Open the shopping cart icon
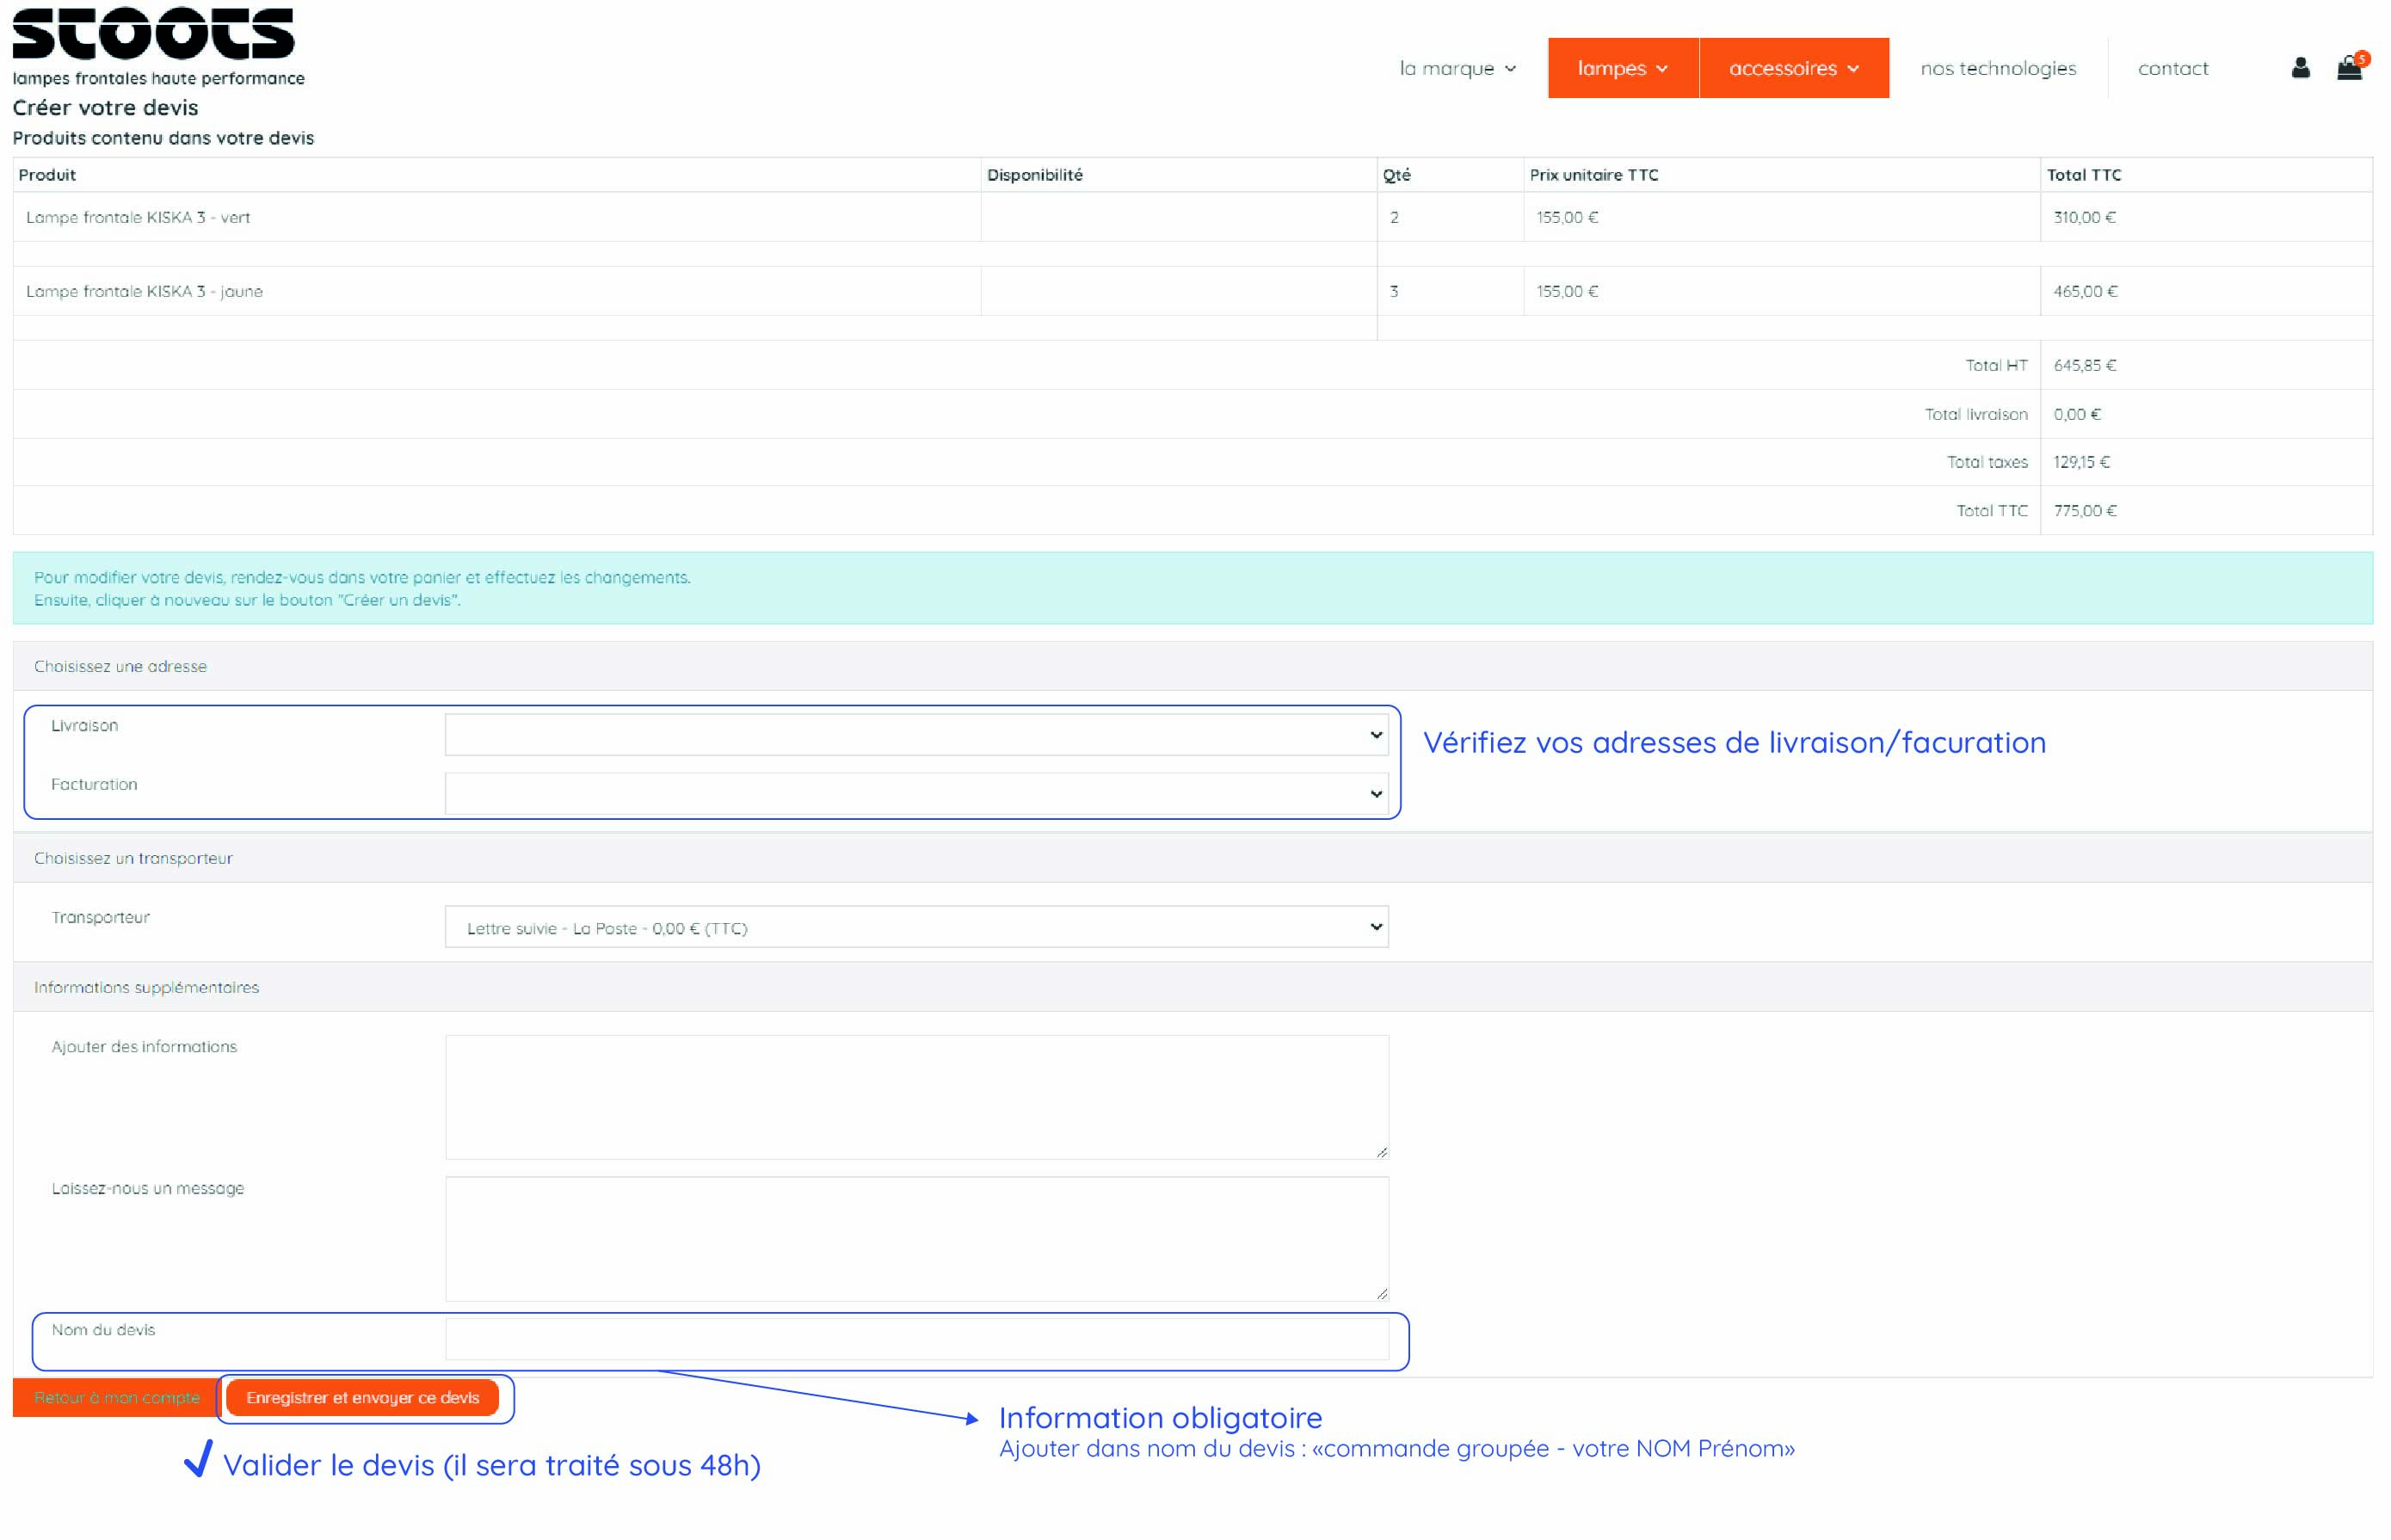Image resolution: width=2391 pixels, height=1540 pixels. pos(2350,67)
